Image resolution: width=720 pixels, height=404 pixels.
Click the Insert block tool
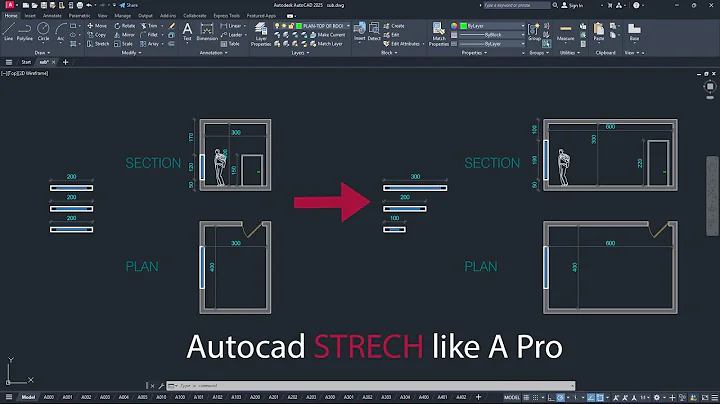tap(360, 32)
